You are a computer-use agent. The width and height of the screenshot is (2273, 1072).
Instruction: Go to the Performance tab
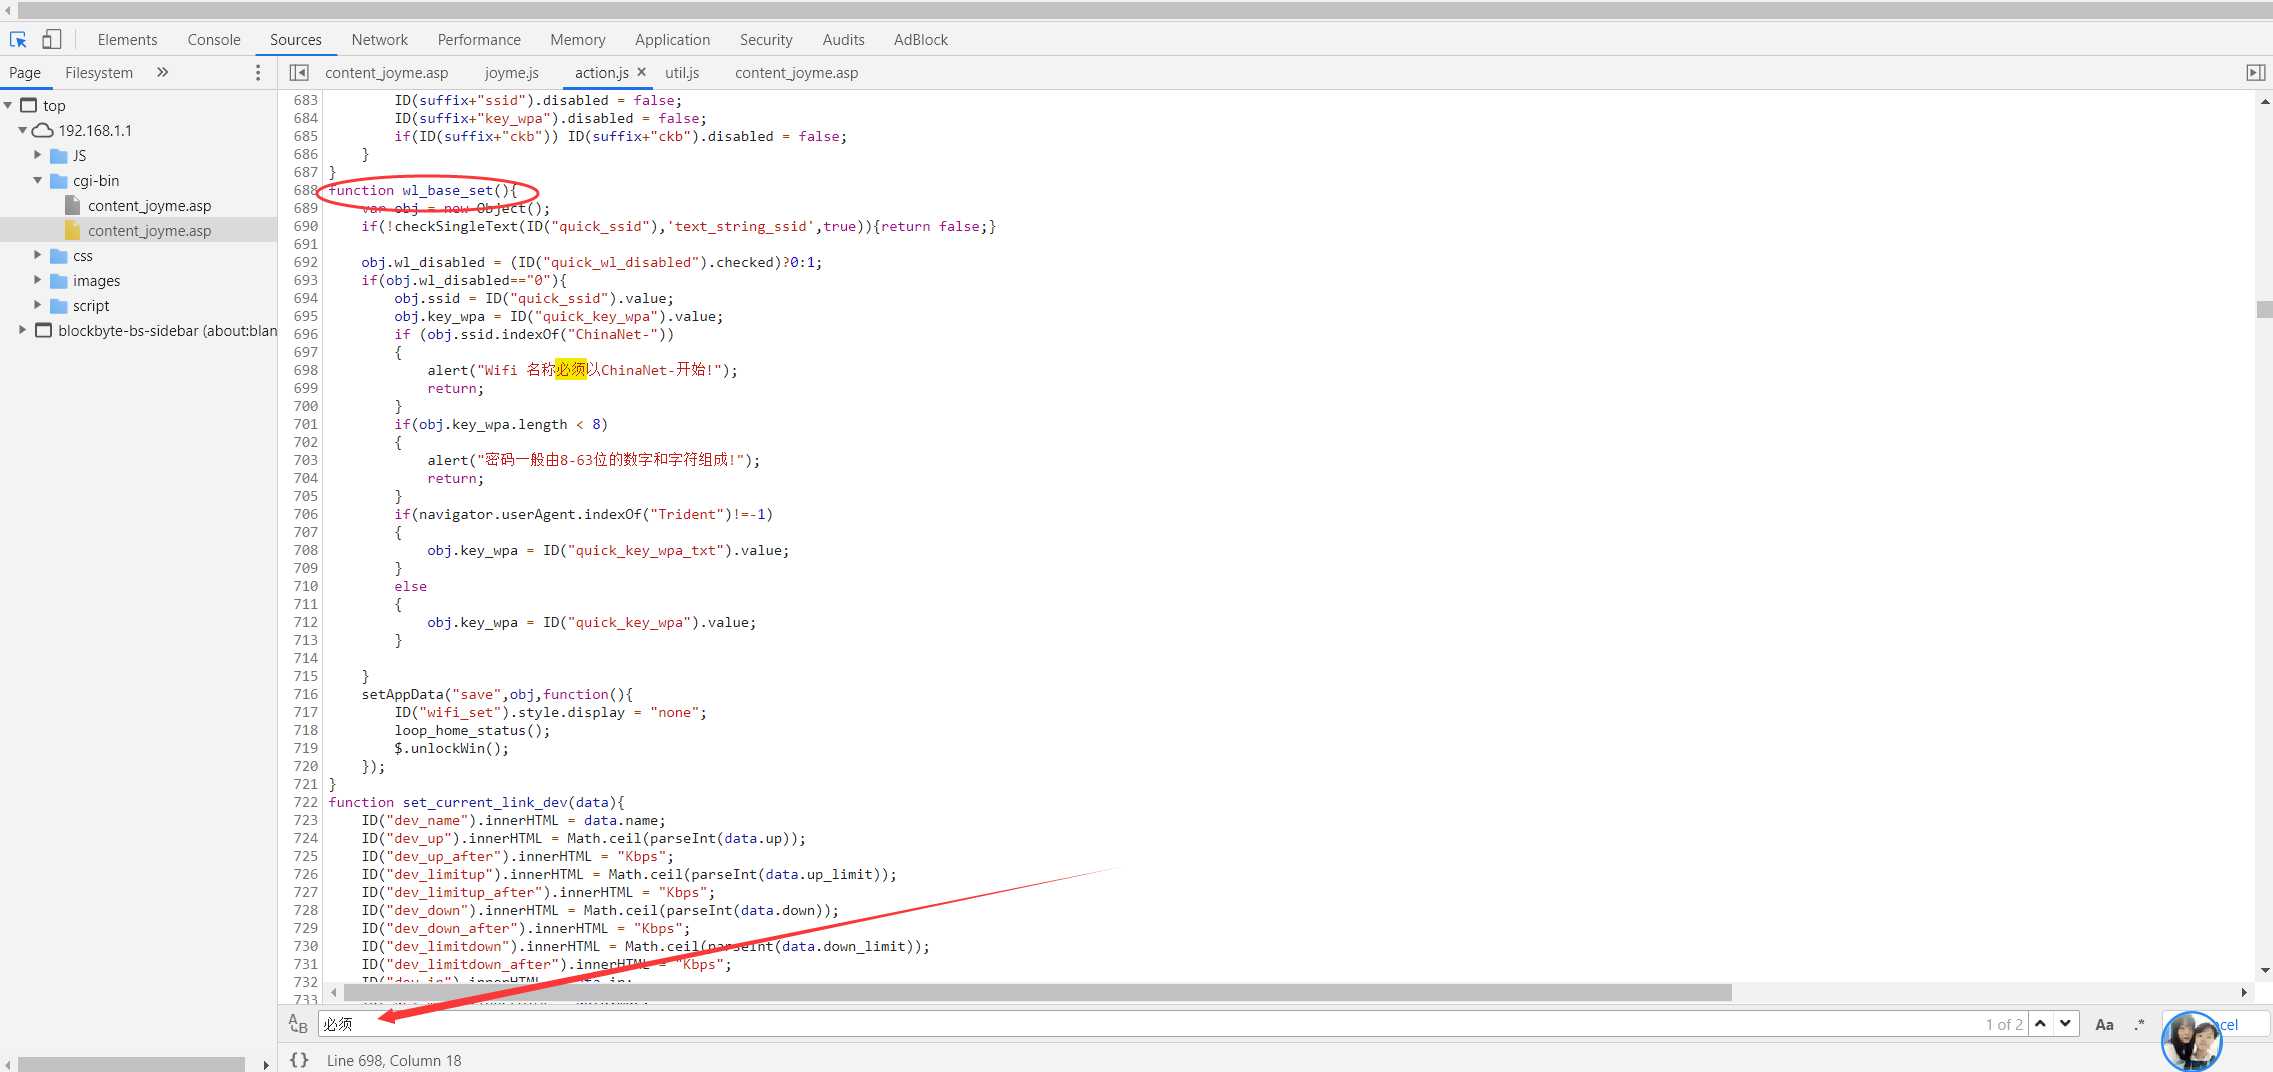(x=479, y=40)
